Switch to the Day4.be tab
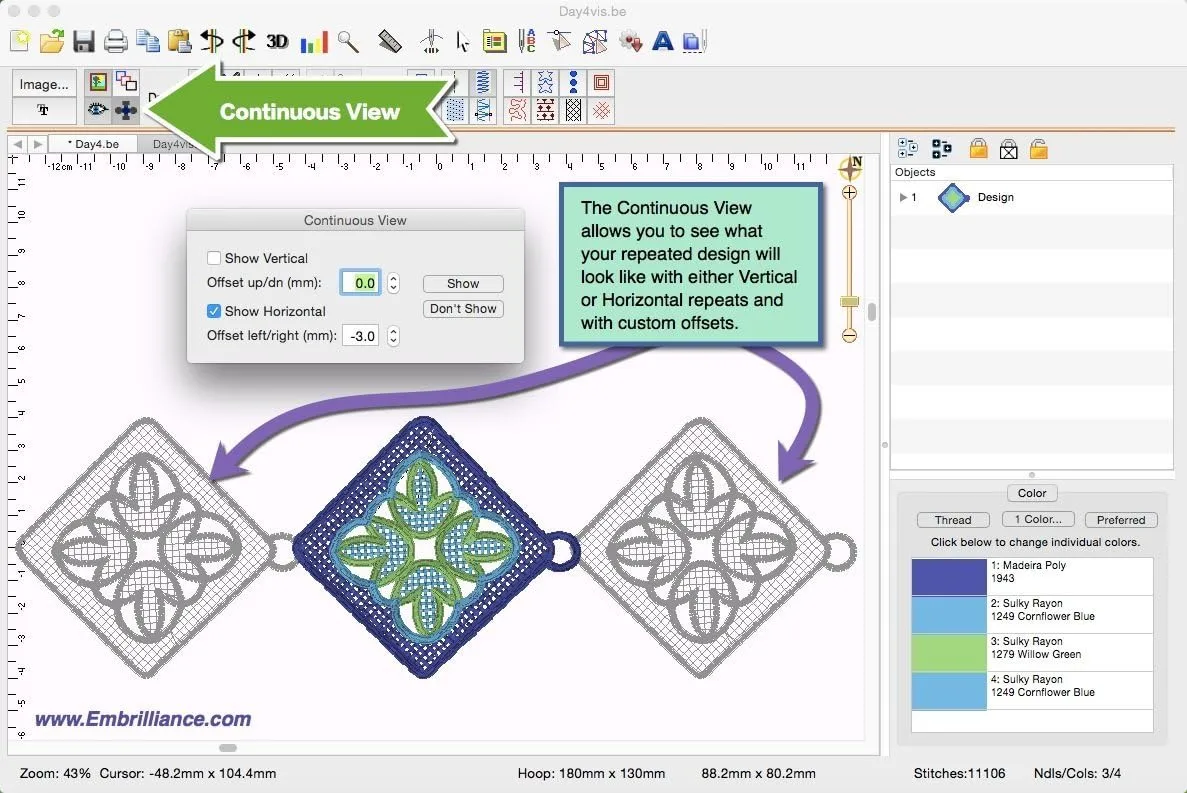Viewport: 1187px width, 793px height. coord(93,143)
